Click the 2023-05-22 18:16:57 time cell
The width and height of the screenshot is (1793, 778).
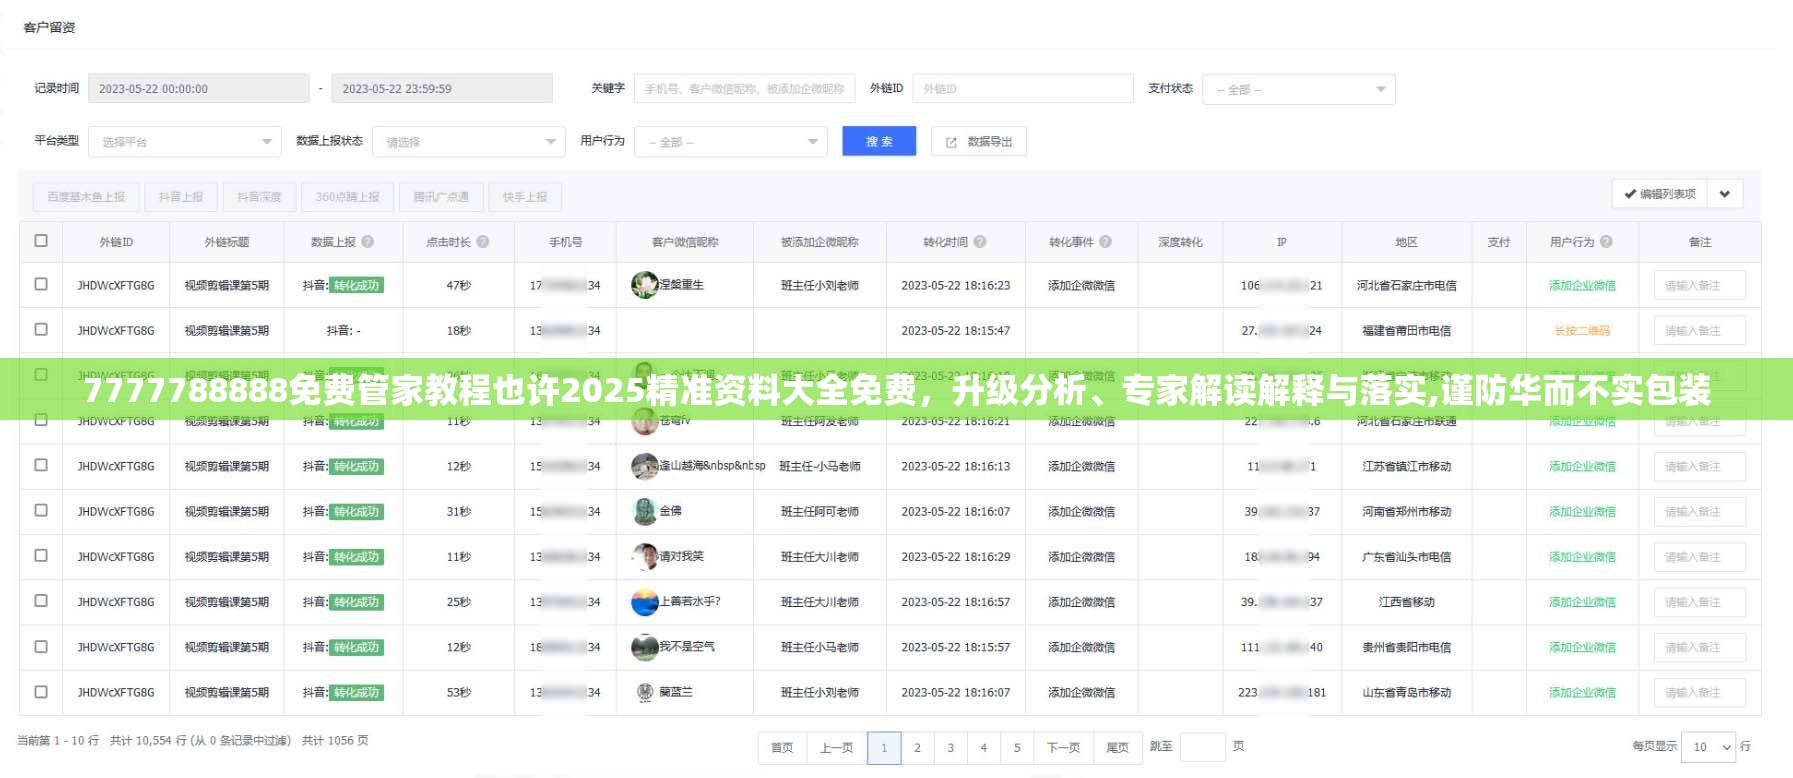tap(955, 602)
